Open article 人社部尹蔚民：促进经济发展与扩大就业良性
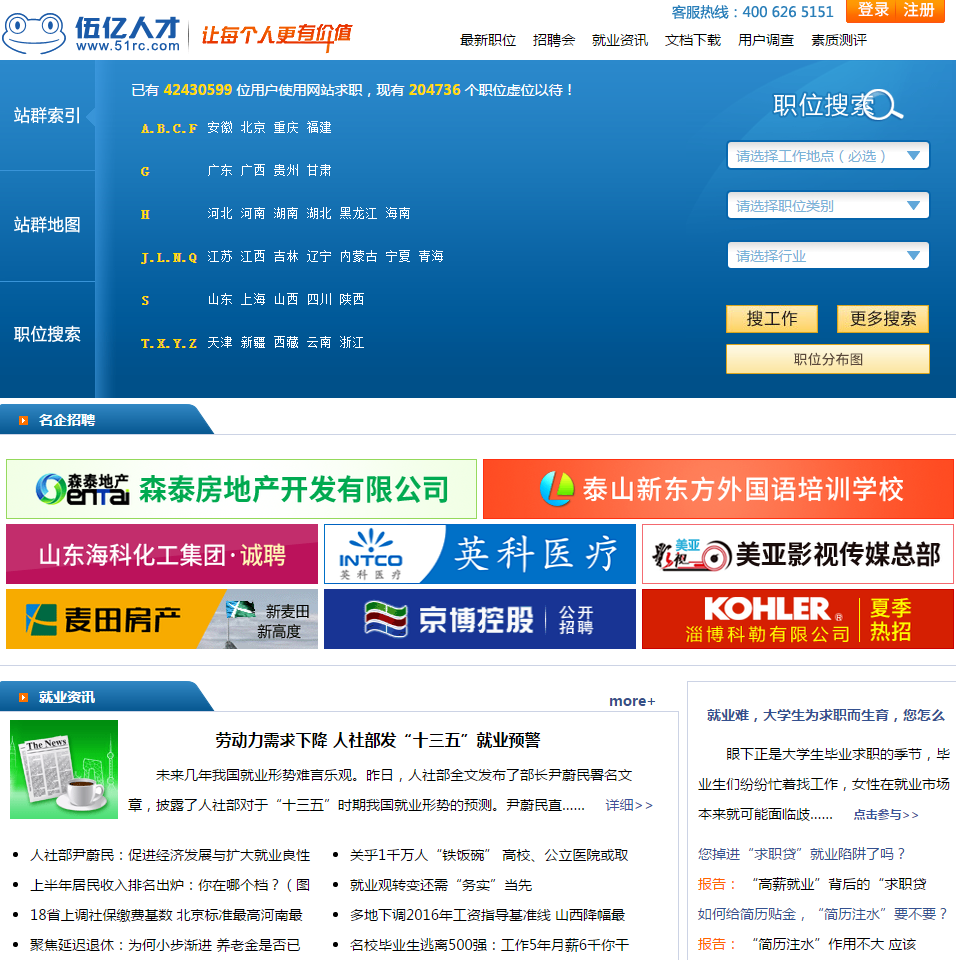The width and height of the screenshot is (956, 960). 170,855
